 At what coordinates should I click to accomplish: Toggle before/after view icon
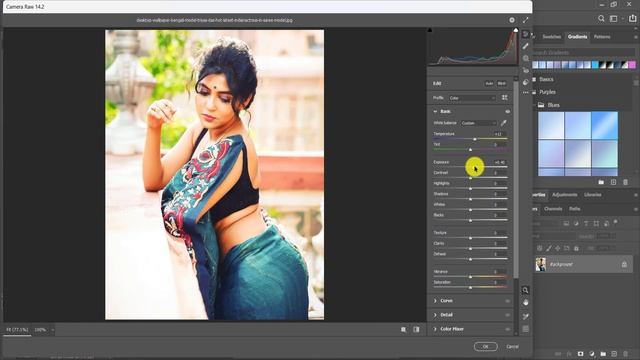point(416,329)
